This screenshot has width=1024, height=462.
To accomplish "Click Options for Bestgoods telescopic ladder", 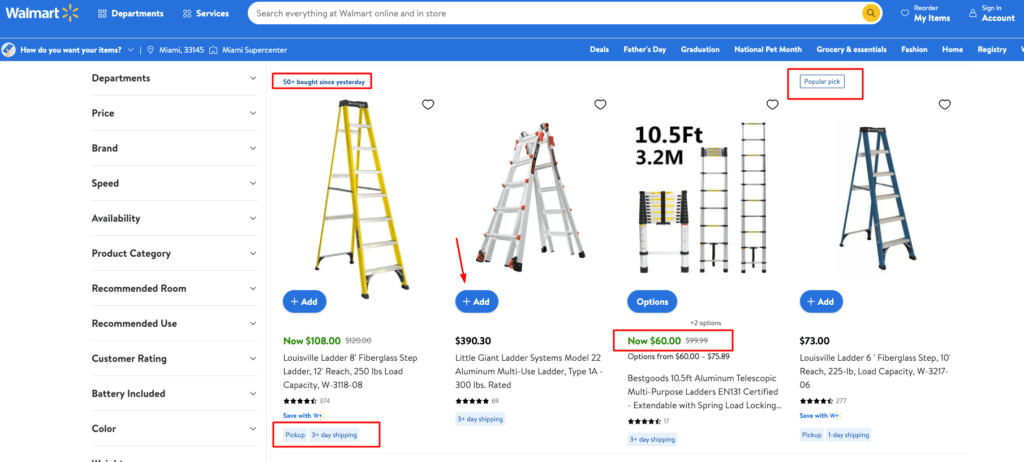I will pos(652,301).
